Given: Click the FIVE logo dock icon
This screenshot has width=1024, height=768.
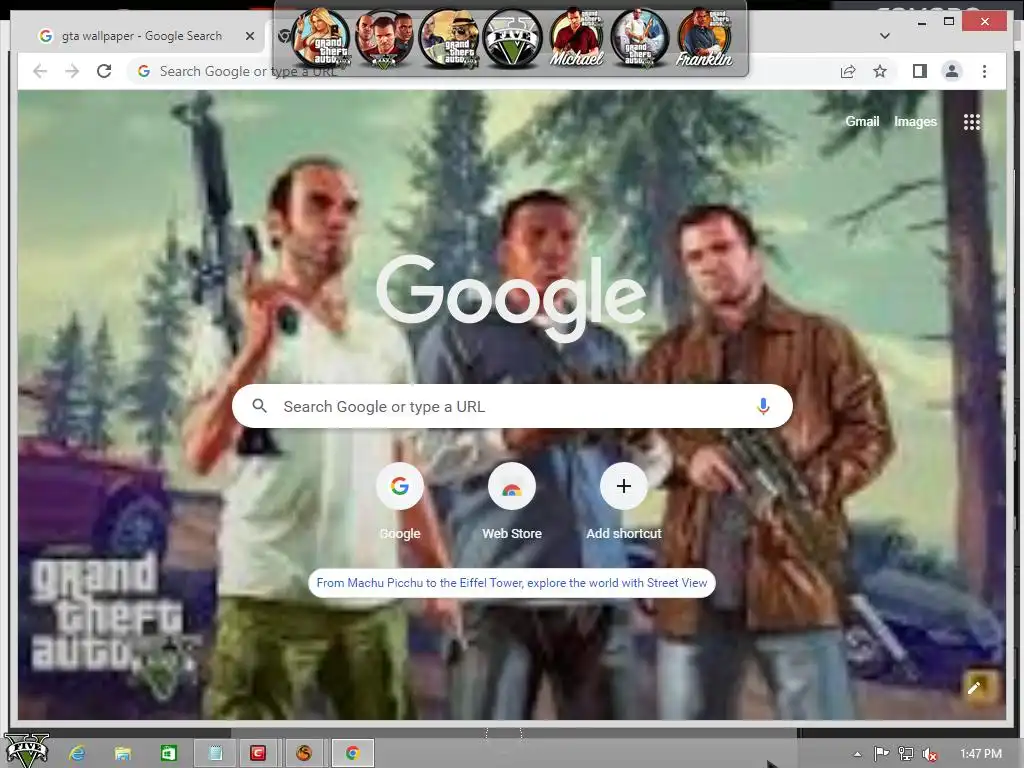Looking at the screenshot, I should tap(513, 39).
